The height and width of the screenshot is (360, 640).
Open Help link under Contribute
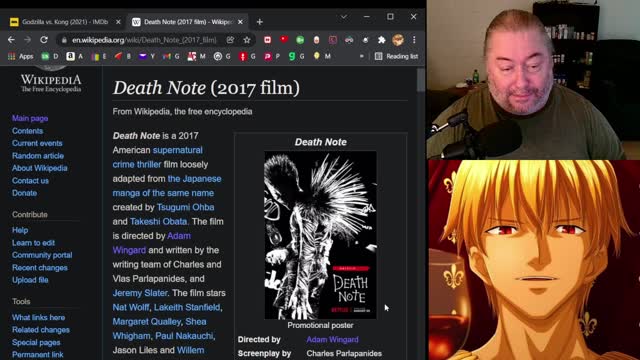pyautogui.click(x=20, y=230)
